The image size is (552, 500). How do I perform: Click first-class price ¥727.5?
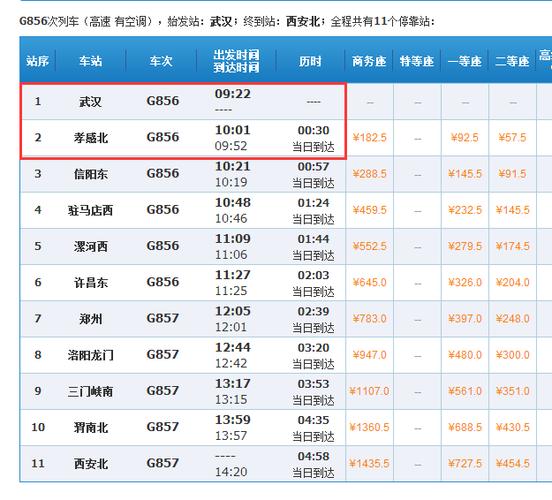click(465, 463)
